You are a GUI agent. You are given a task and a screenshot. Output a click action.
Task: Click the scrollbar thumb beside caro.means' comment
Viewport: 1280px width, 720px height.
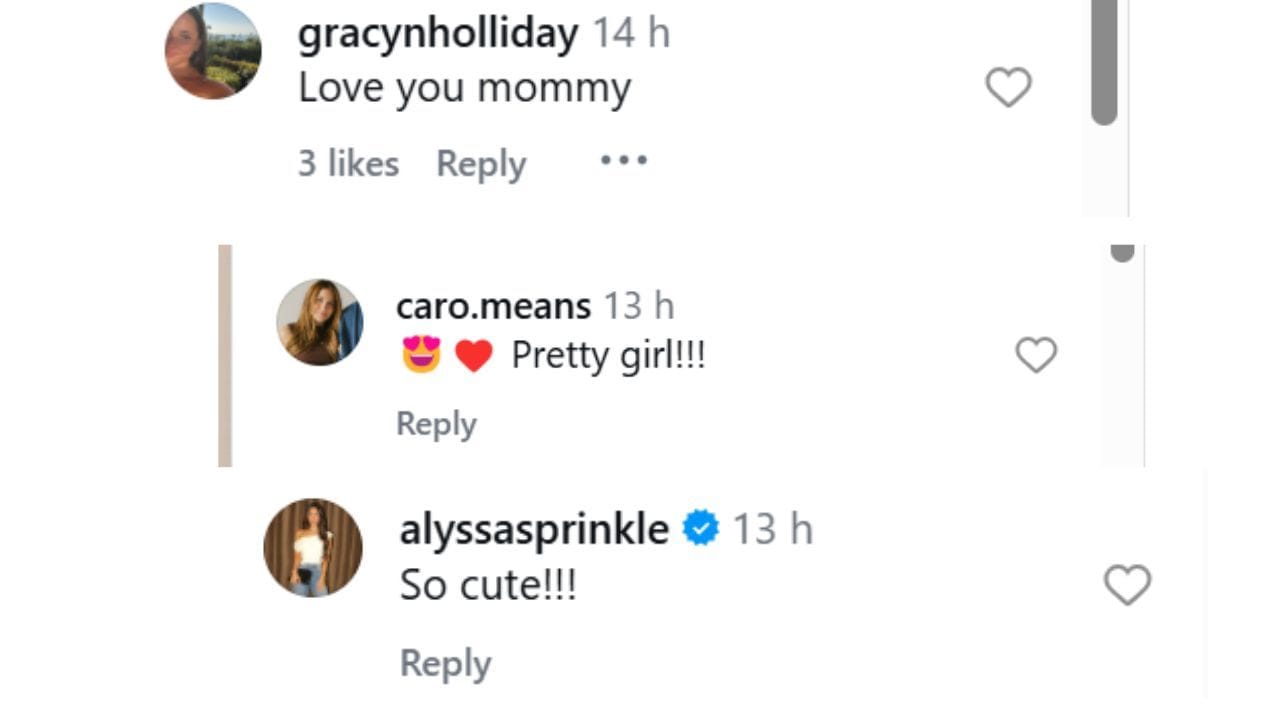[1123, 253]
